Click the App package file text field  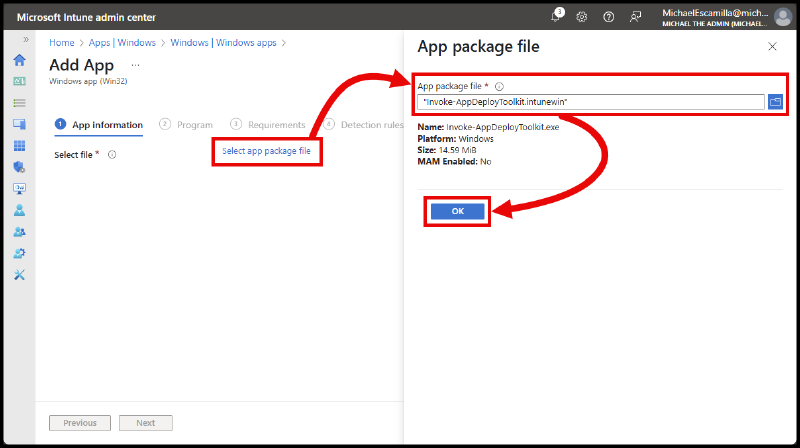click(x=590, y=102)
